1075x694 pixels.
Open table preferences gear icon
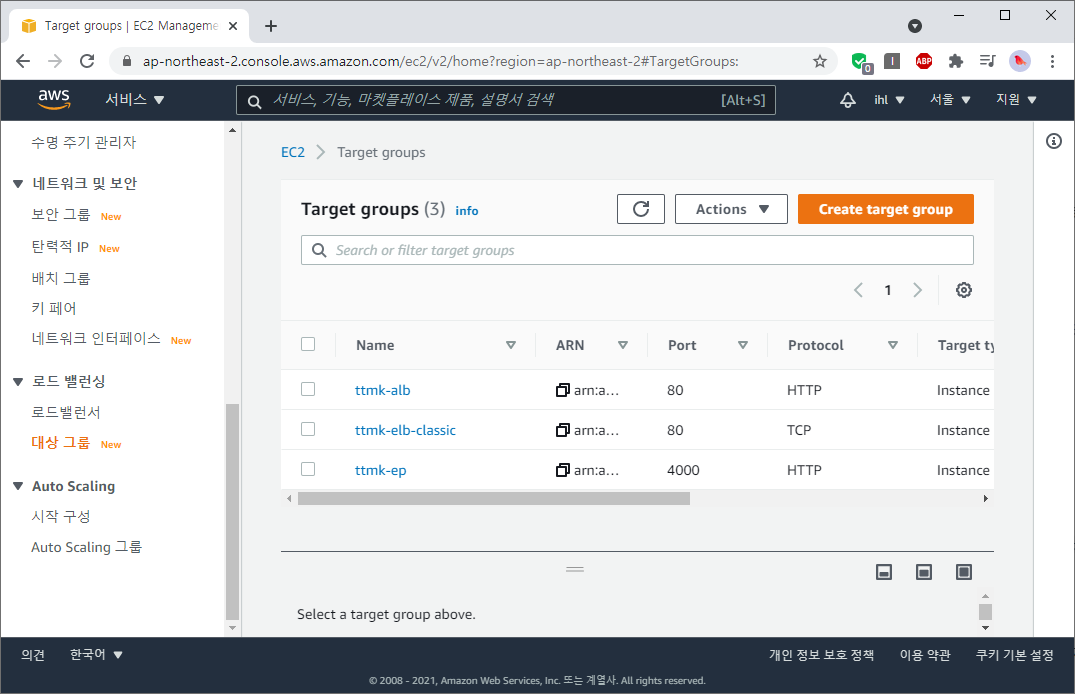click(963, 290)
